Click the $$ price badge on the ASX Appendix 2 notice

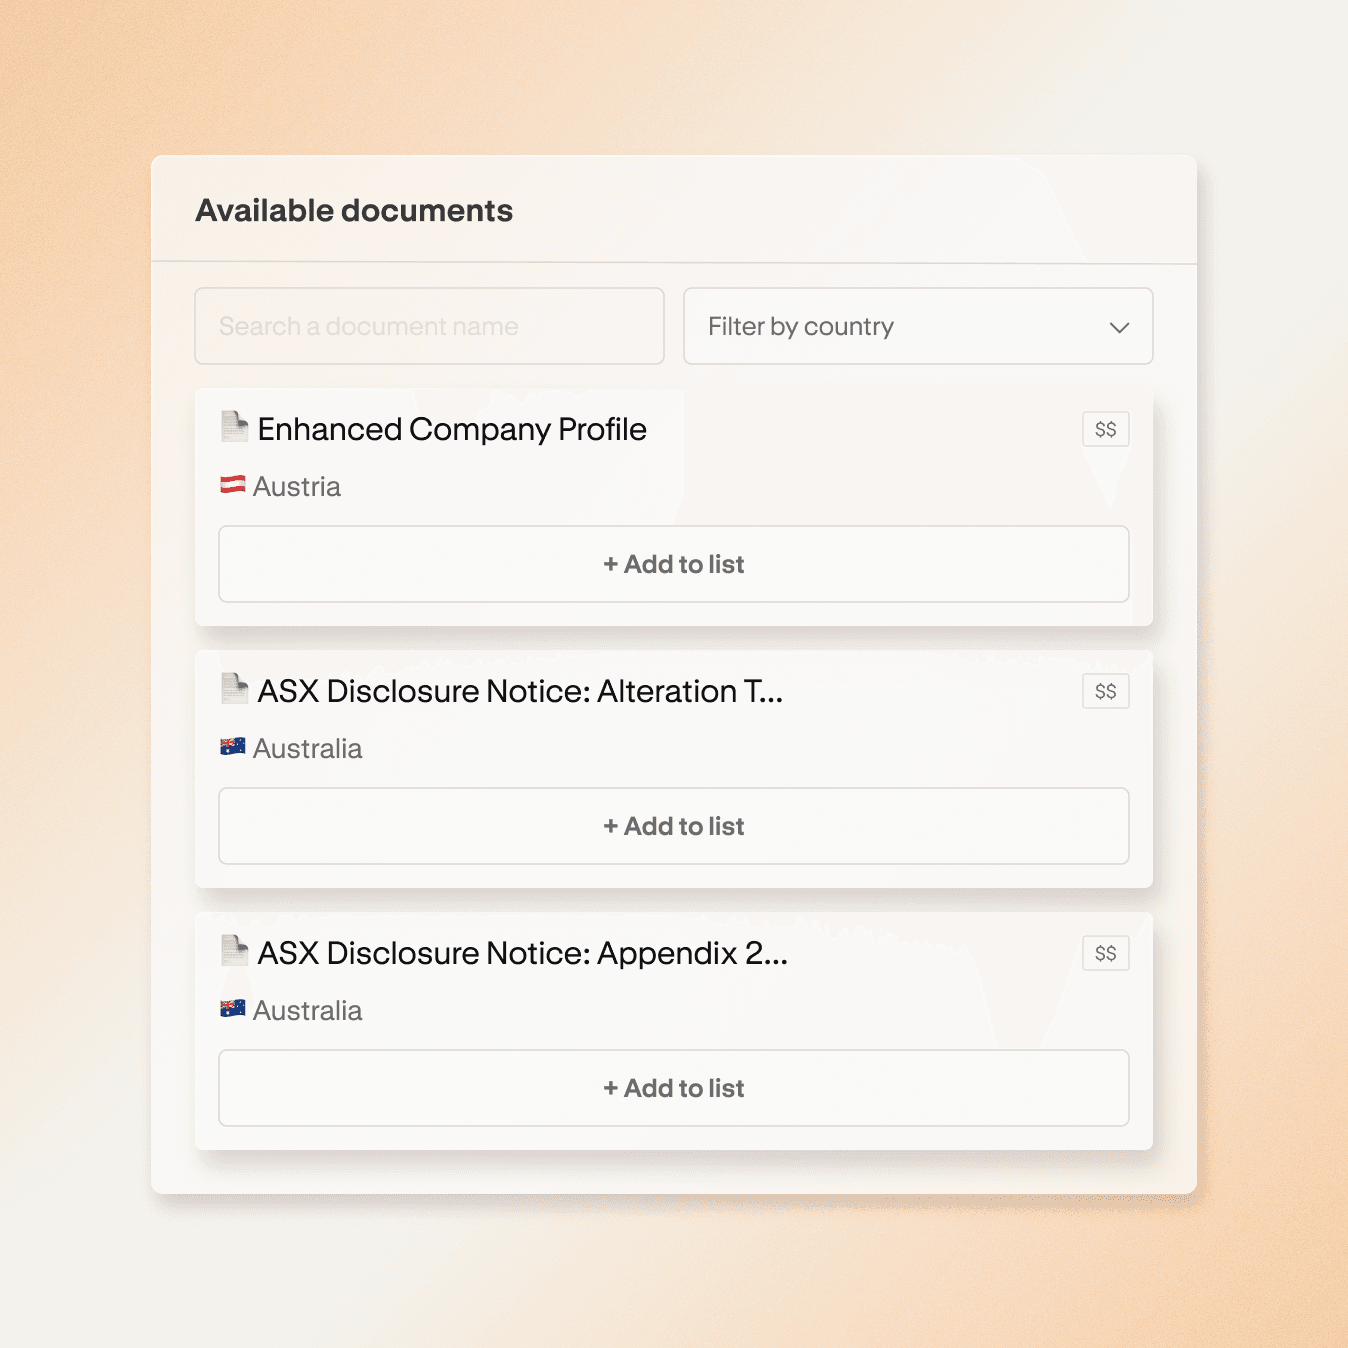point(1105,954)
